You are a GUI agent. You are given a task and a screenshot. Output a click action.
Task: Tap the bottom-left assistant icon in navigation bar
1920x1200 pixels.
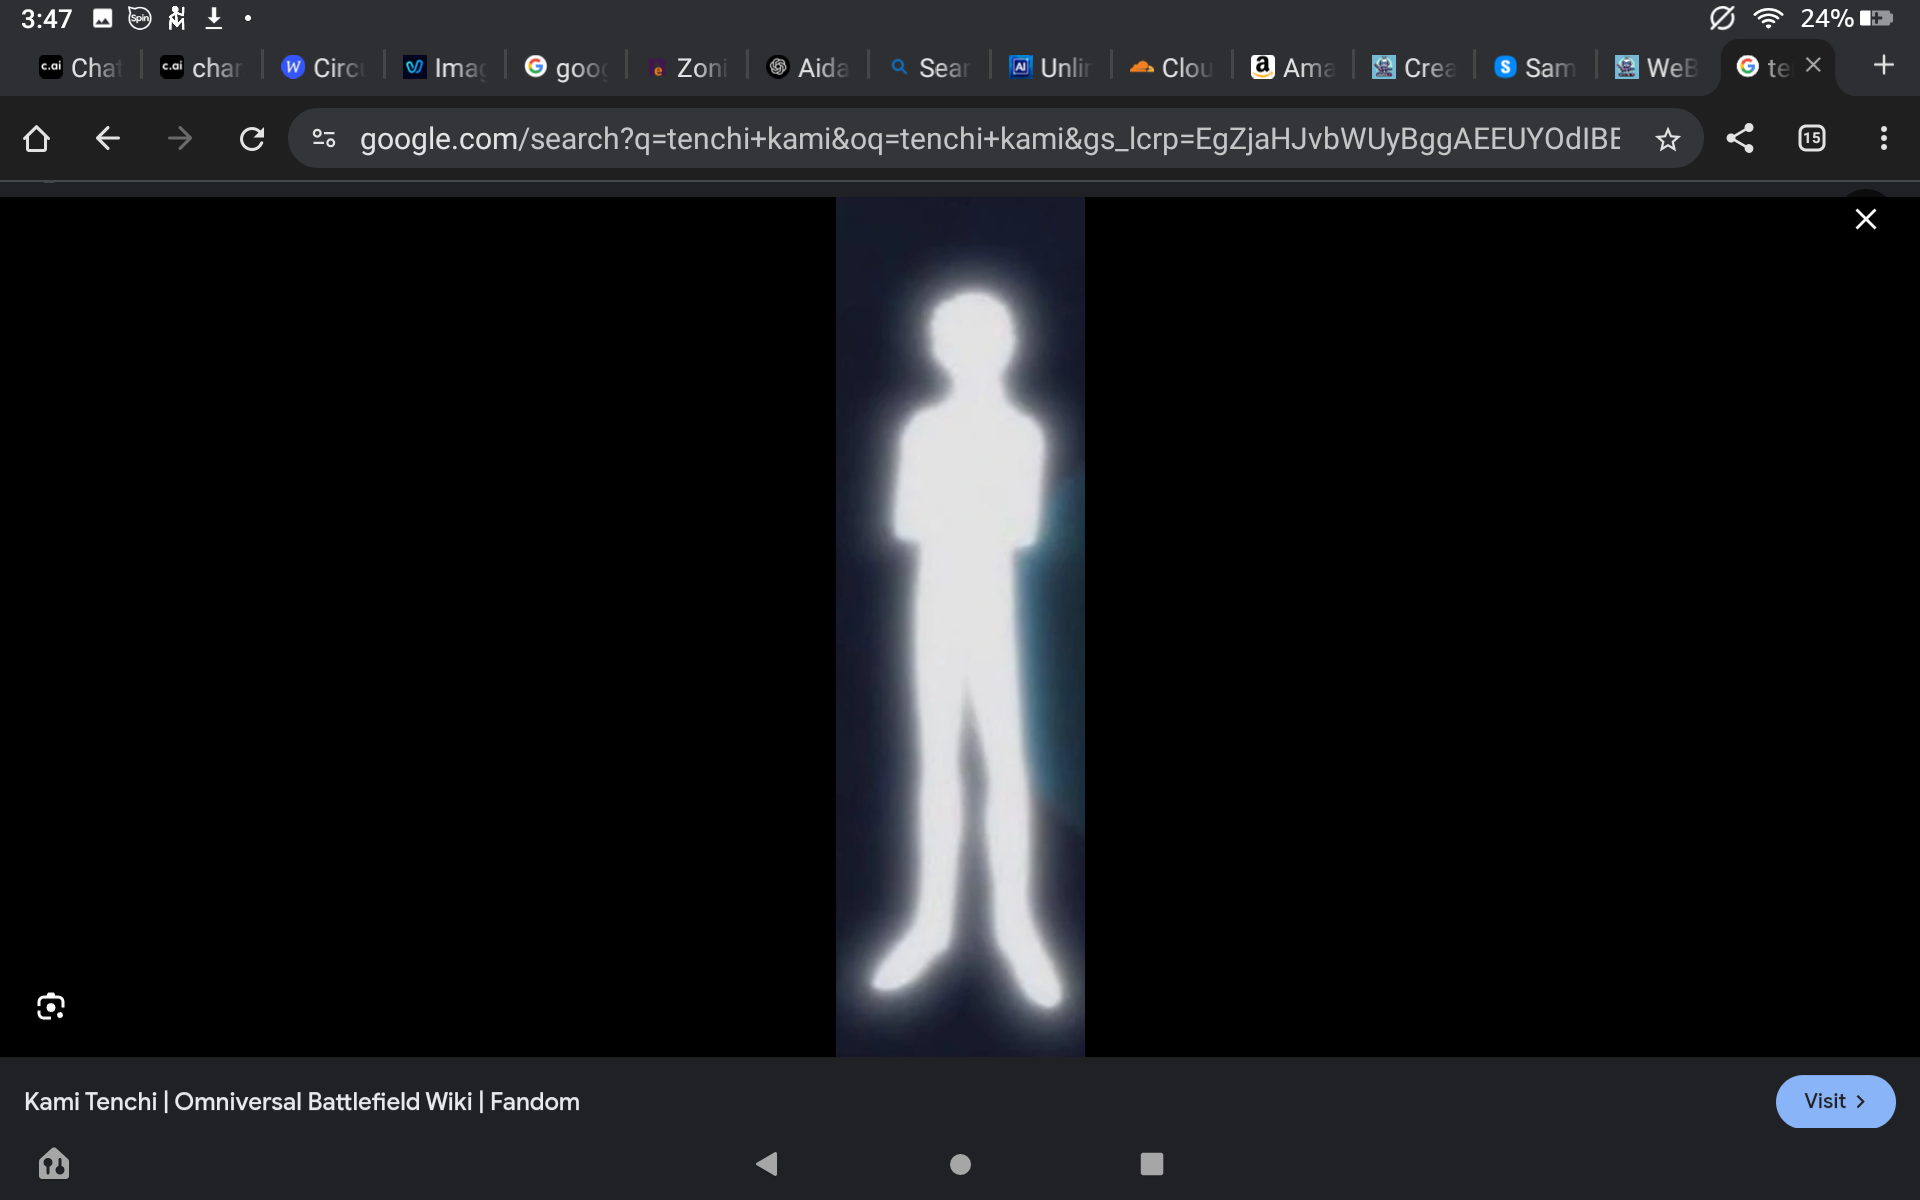tap(54, 1163)
